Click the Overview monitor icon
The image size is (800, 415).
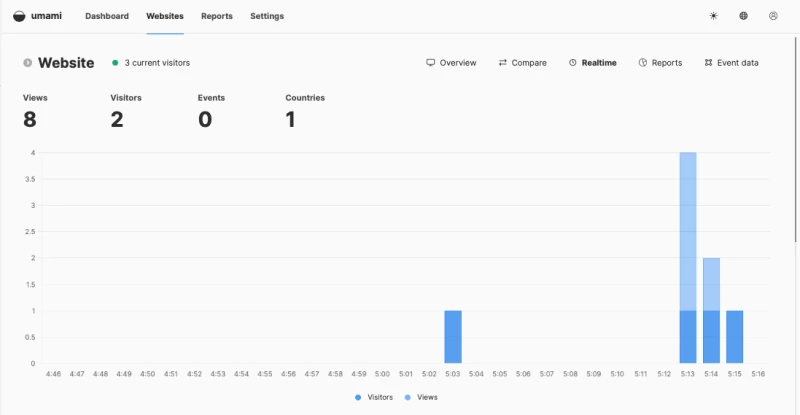click(431, 63)
